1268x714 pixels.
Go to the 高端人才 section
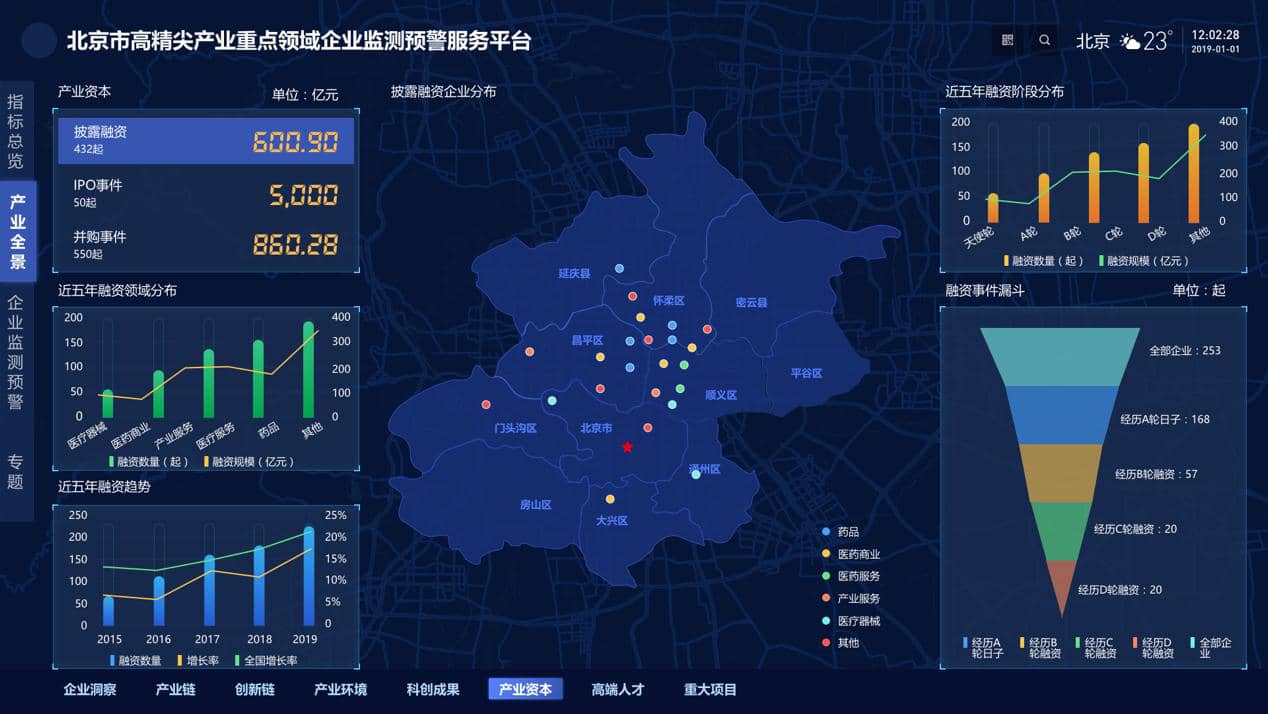(x=617, y=689)
